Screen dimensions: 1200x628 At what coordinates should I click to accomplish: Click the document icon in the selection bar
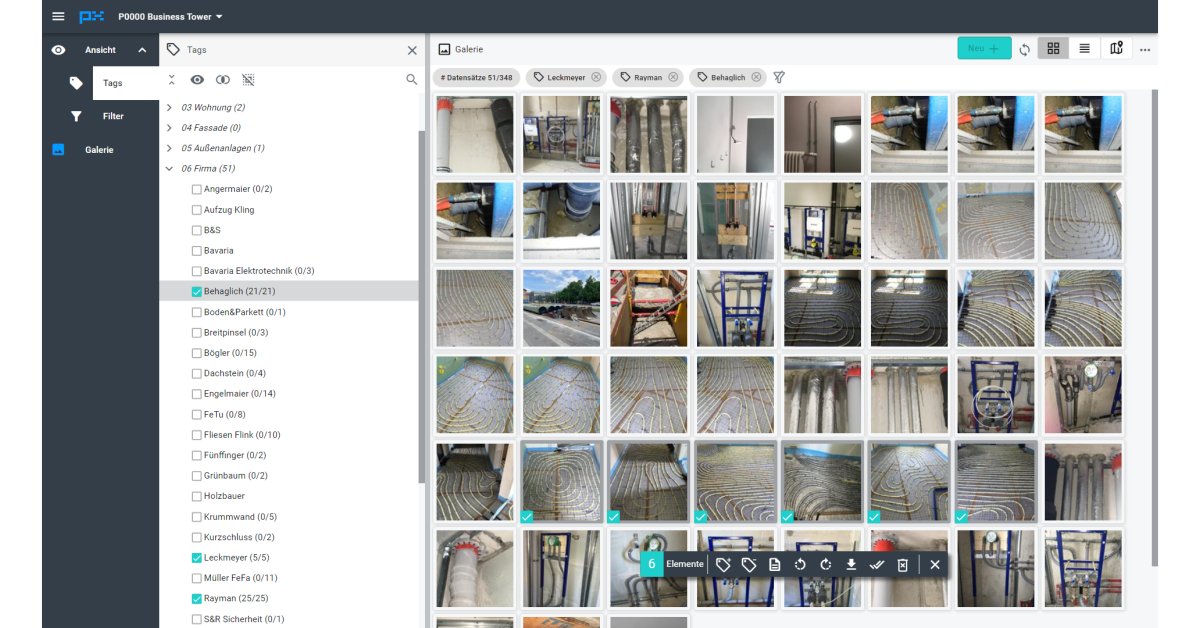[775, 565]
